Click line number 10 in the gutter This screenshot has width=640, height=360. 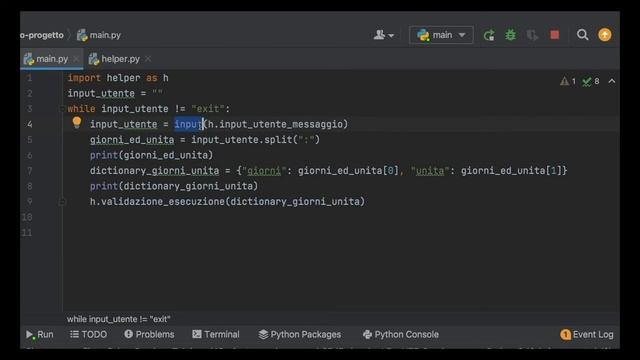27,217
